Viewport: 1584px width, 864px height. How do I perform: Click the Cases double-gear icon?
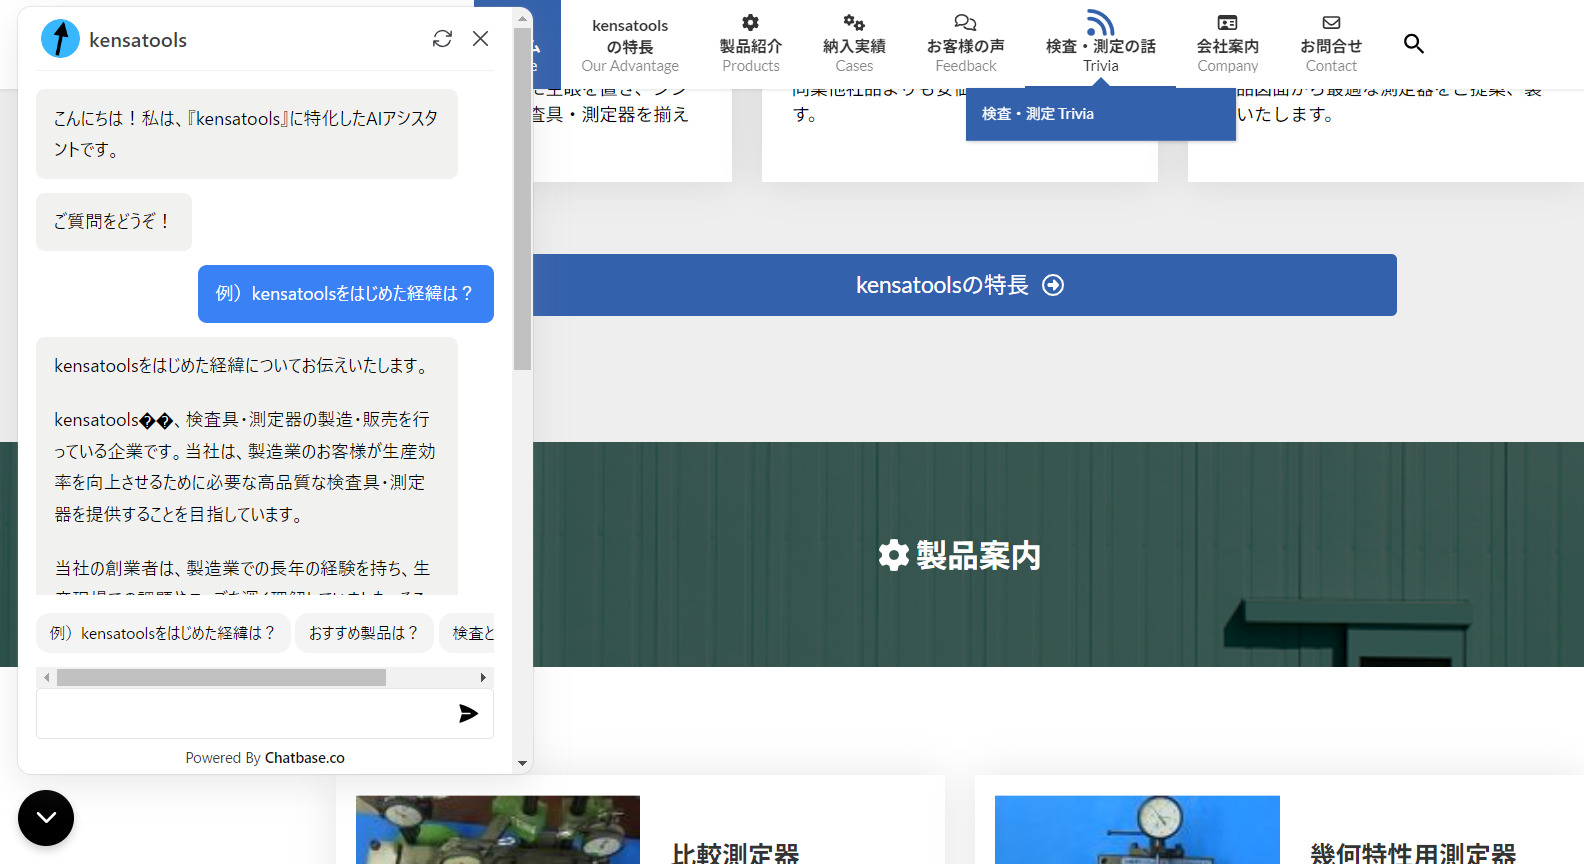[x=854, y=22]
